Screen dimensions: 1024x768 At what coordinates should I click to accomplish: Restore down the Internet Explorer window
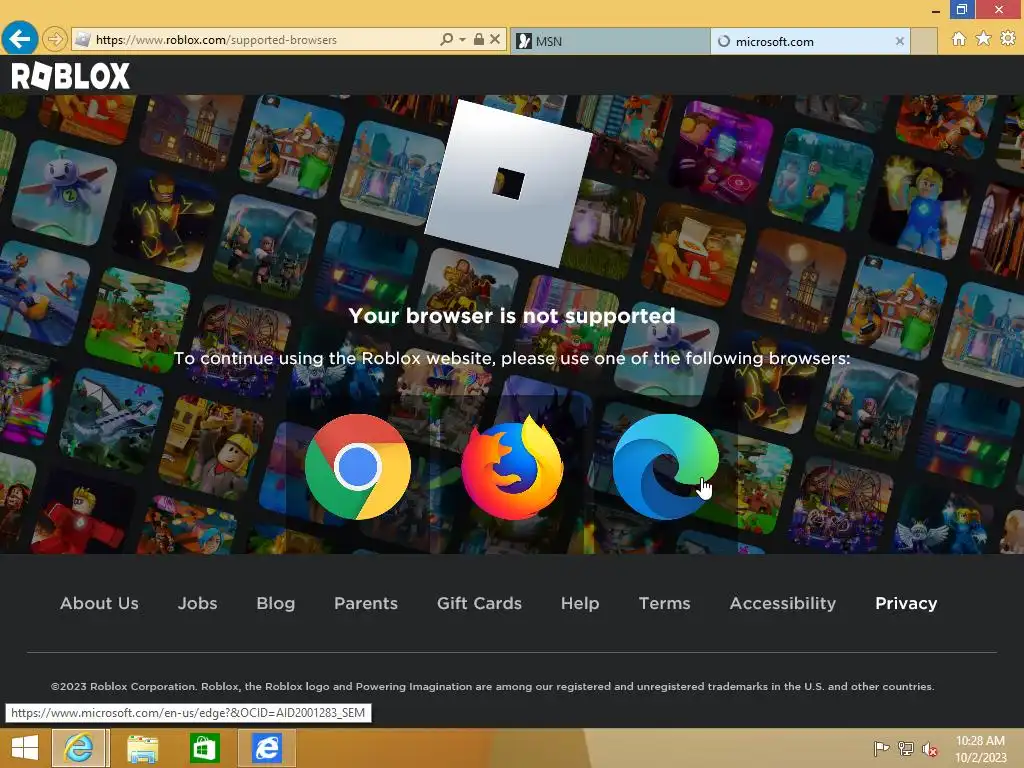961,9
